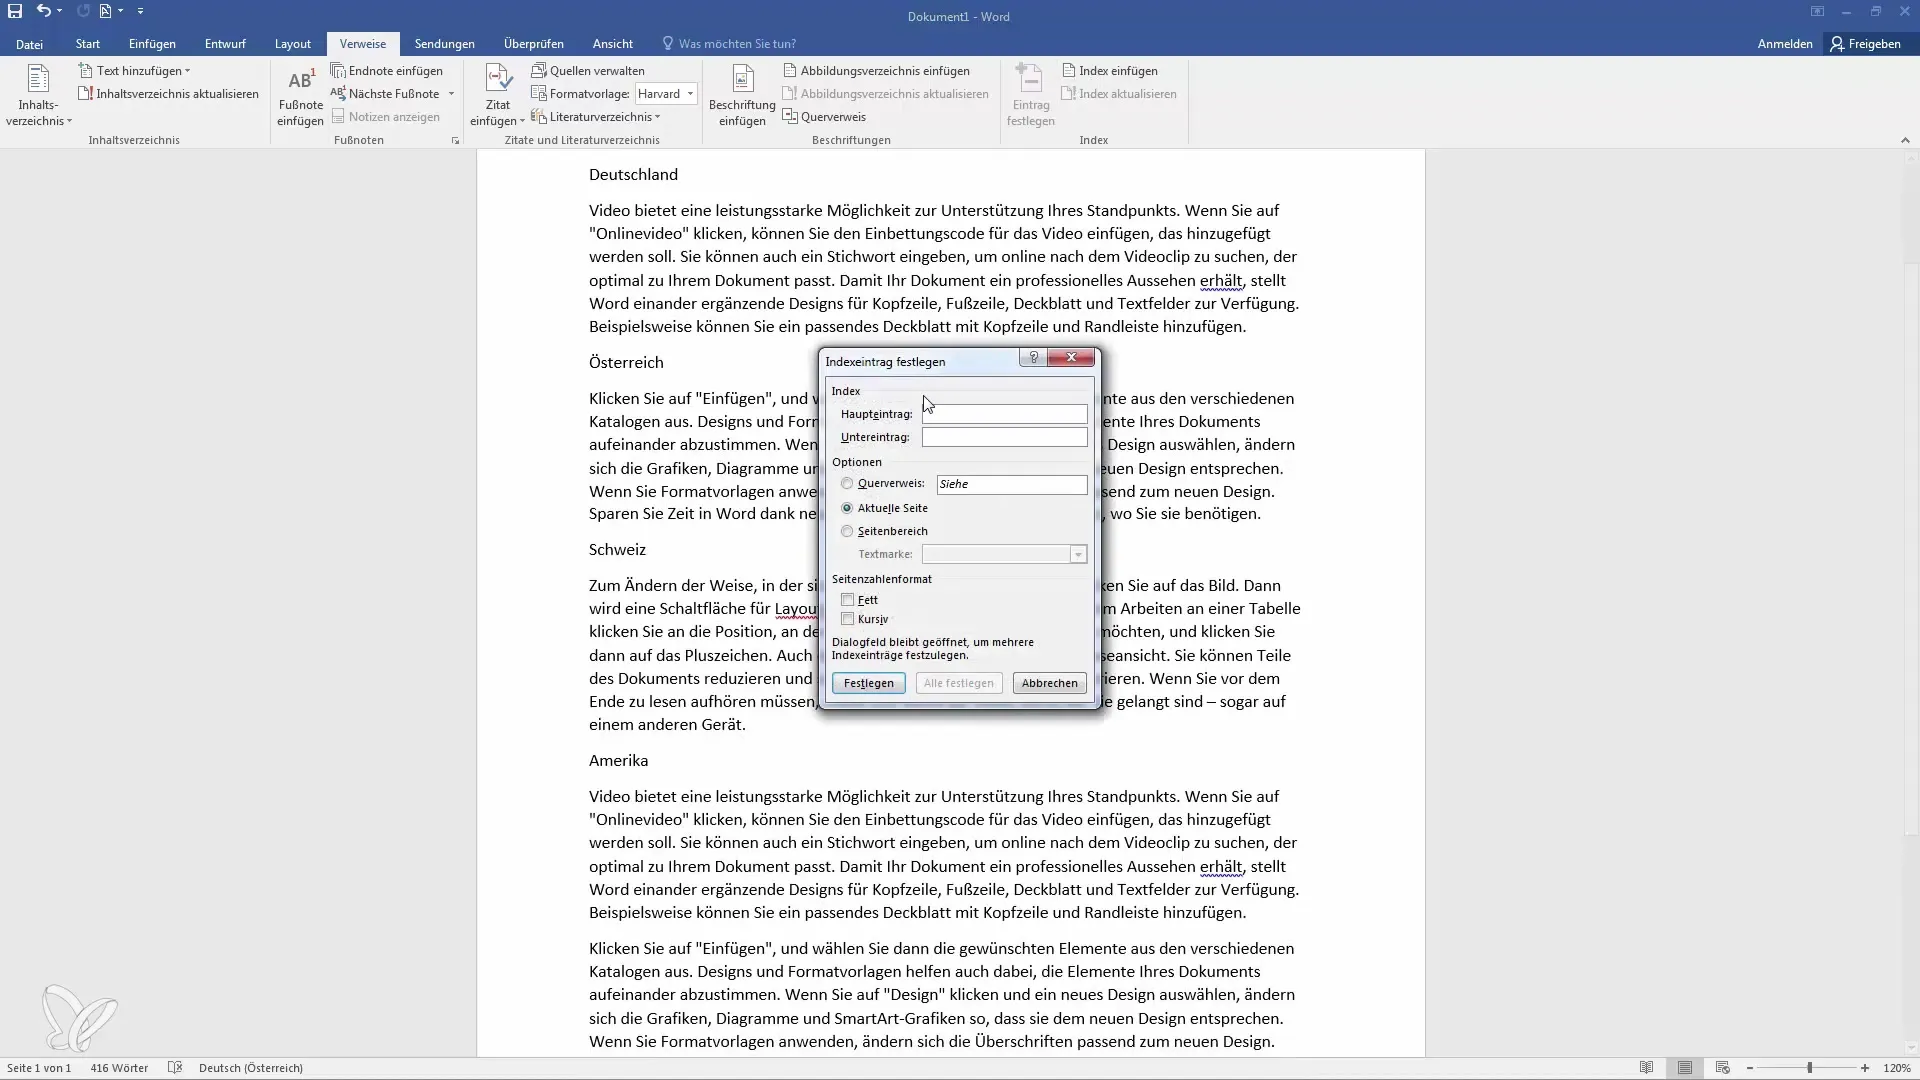Click Beschriftung einfügen
This screenshot has height=1080, width=1920.
pyautogui.click(x=742, y=96)
